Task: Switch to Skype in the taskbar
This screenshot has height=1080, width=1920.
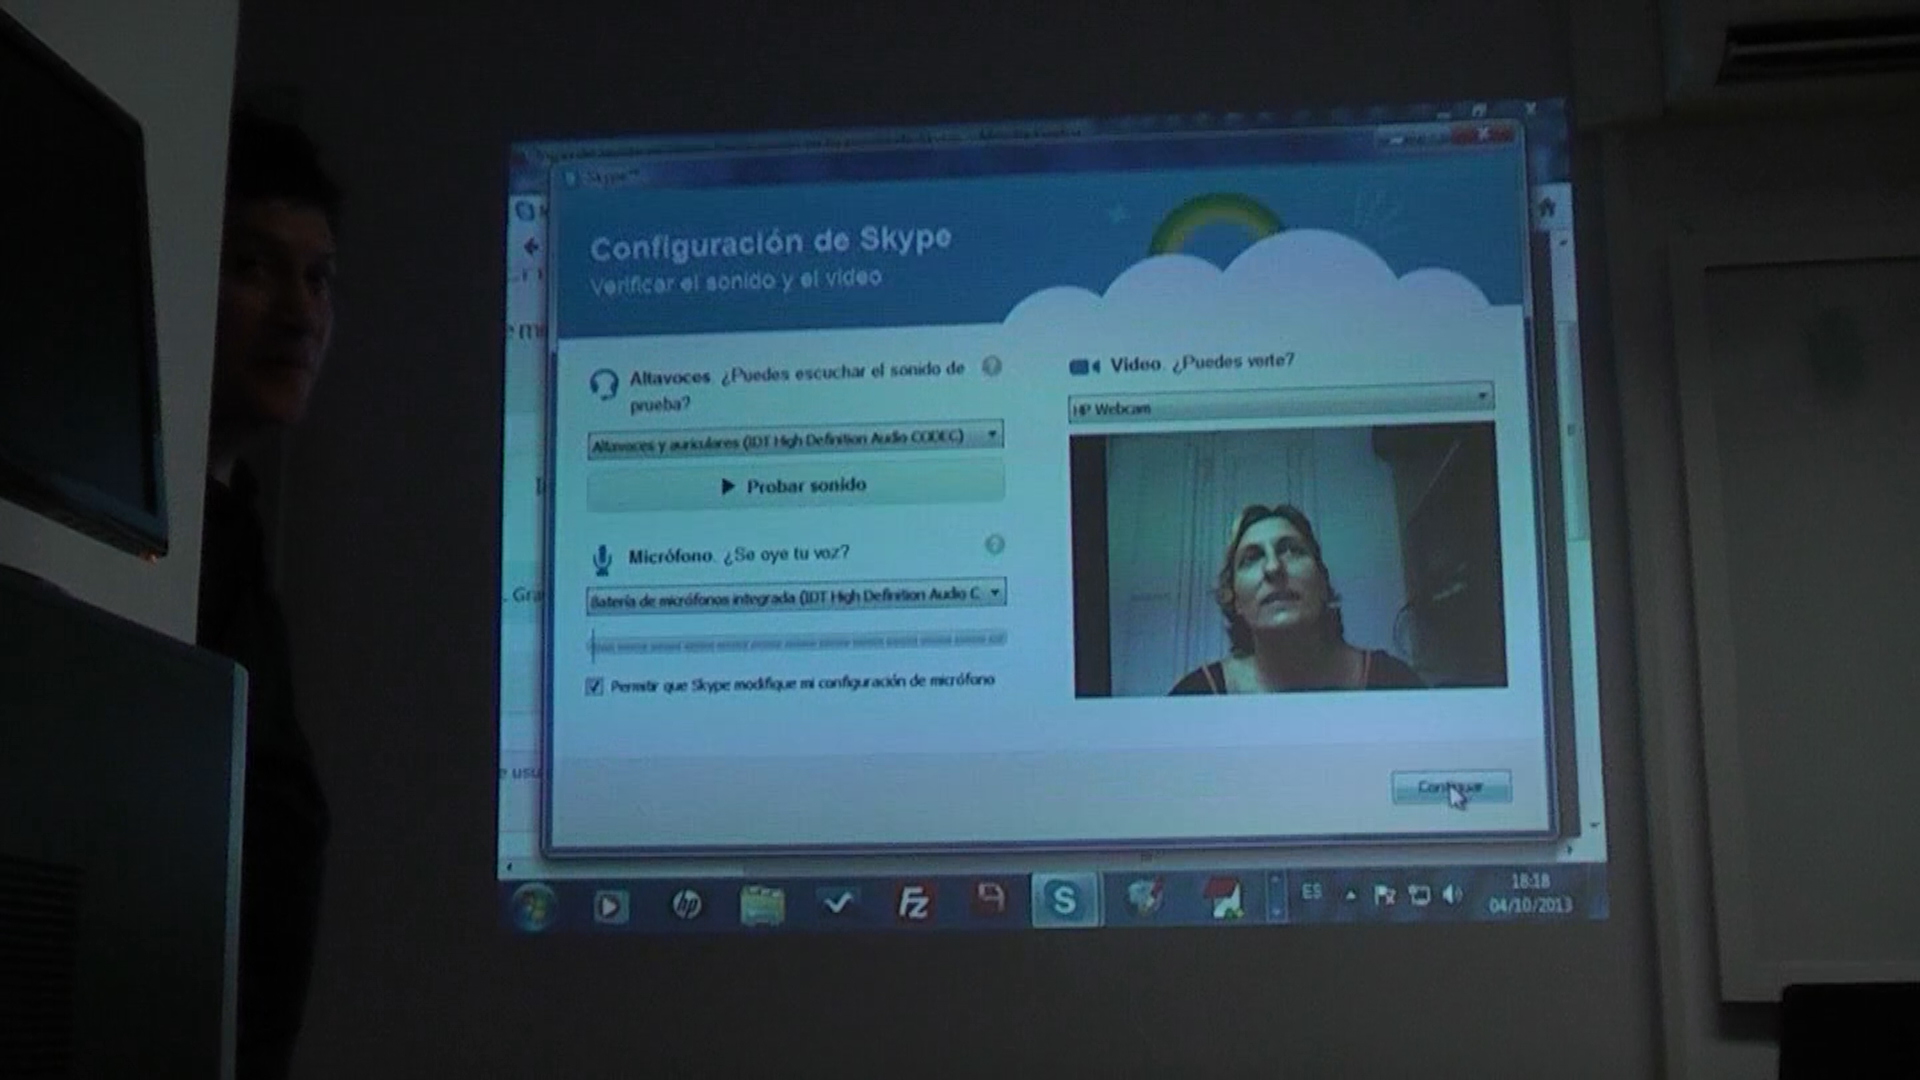Action: [x=1064, y=899]
